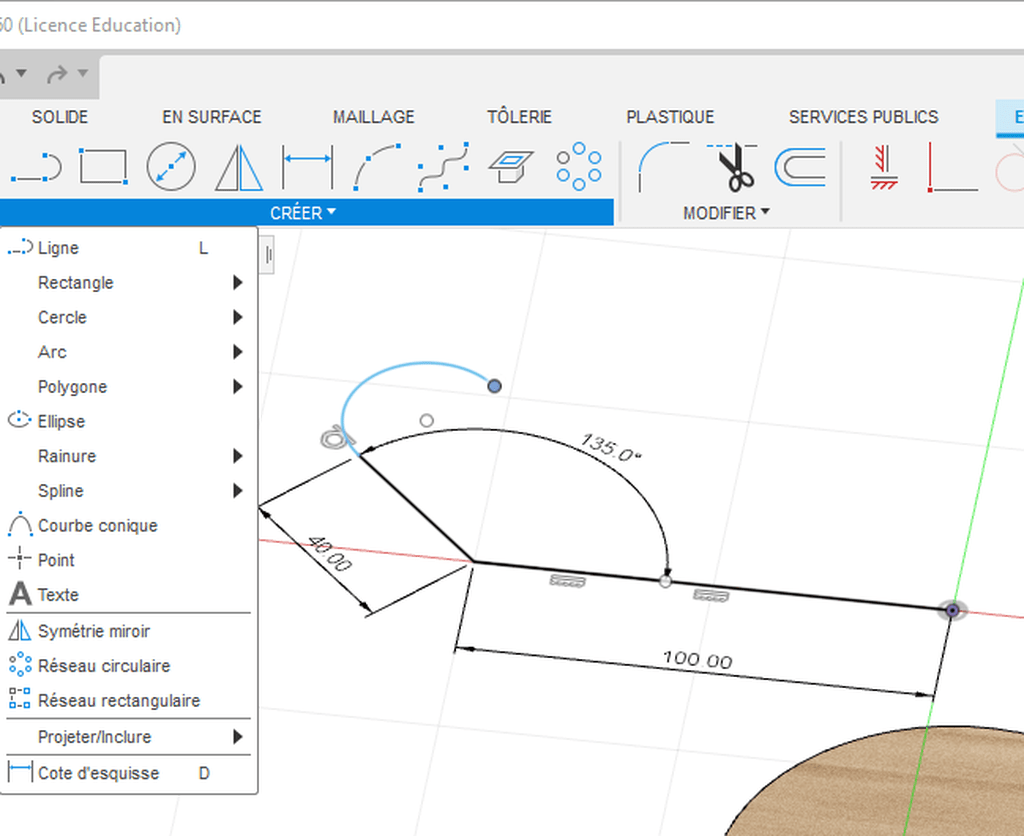Click the Project geometry icon in the toolbar
Image resolution: width=1024 pixels, height=836 pixels.
(x=511, y=167)
